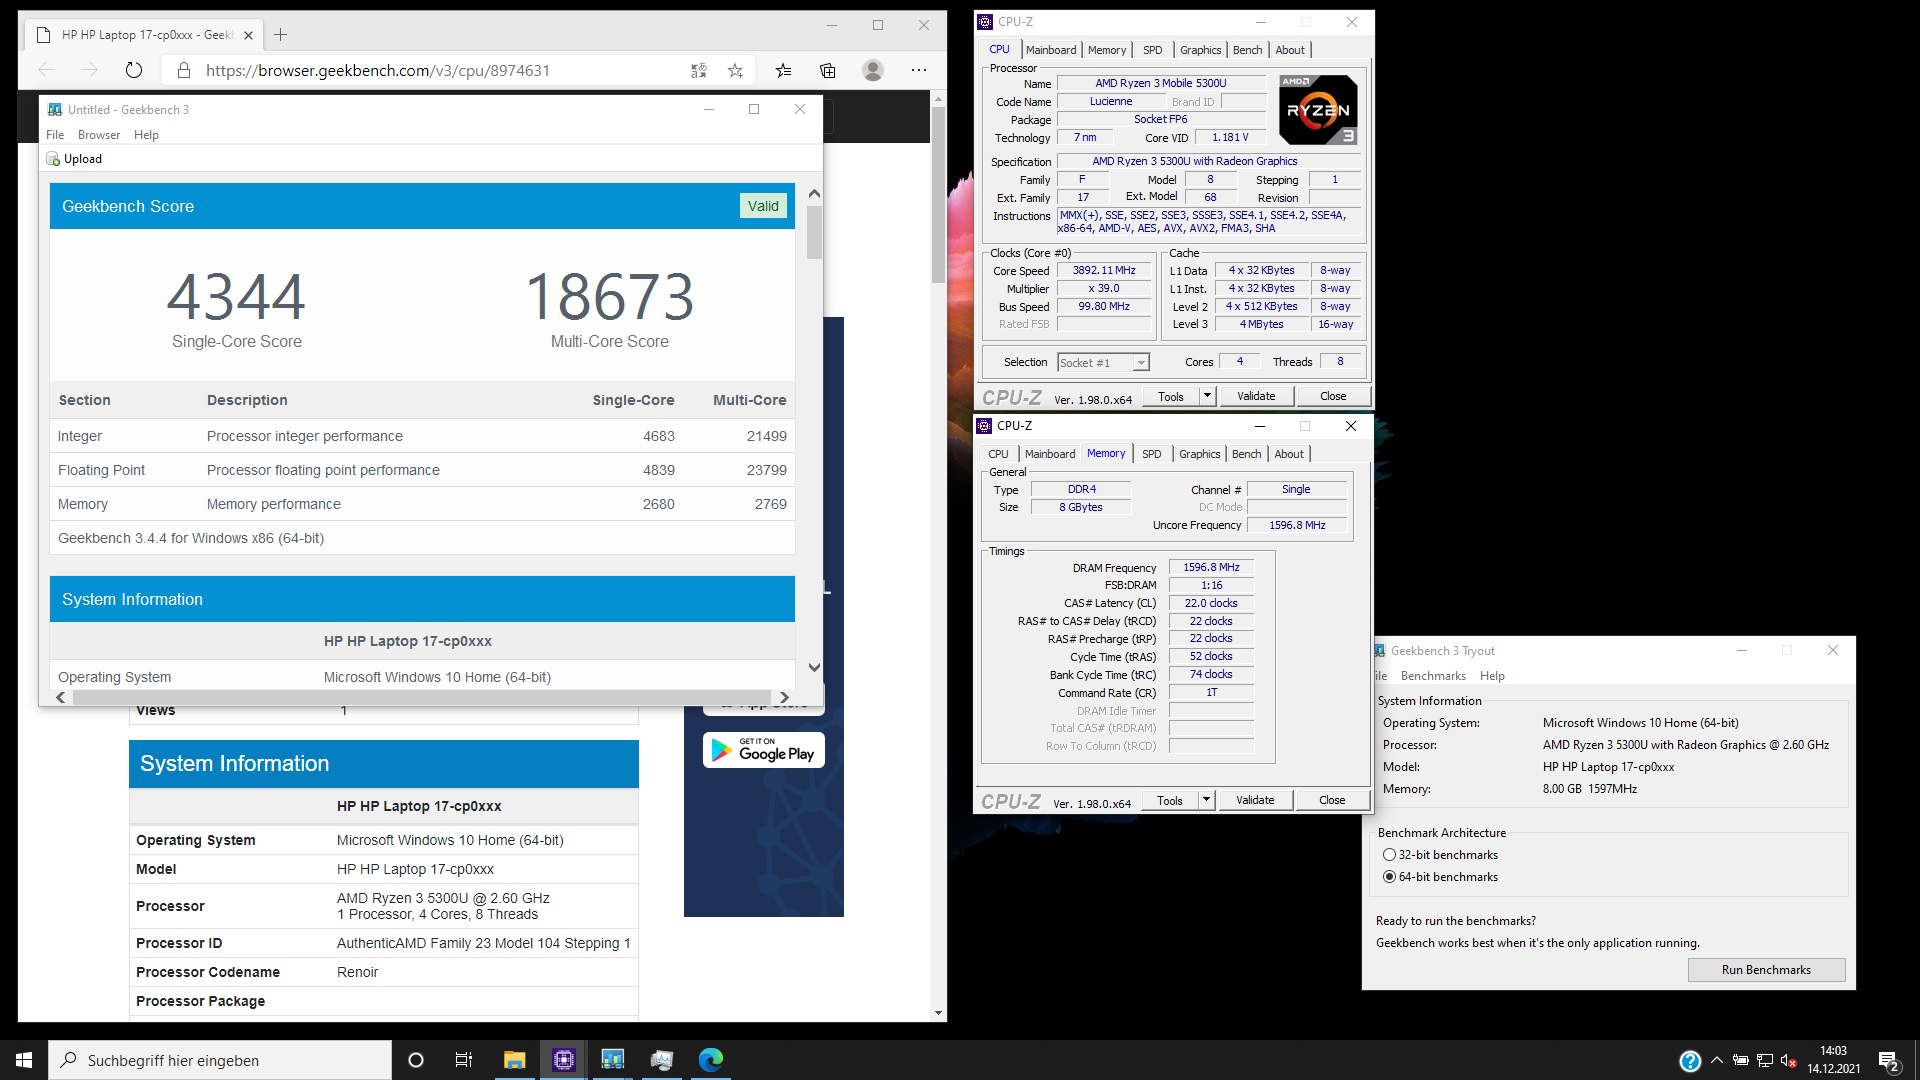
Task: Click the taskbar search box
Action: [220, 1060]
